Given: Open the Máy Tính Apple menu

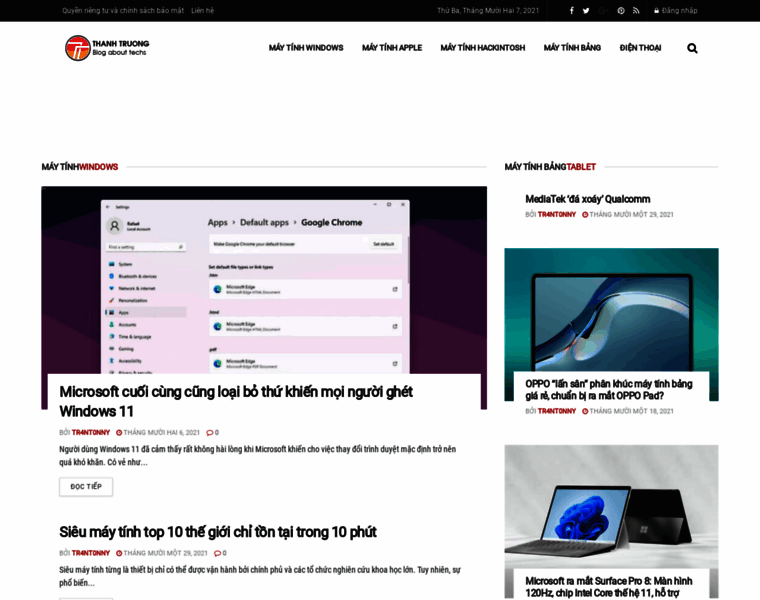Looking at the screenshot, I should coord(392,47).
